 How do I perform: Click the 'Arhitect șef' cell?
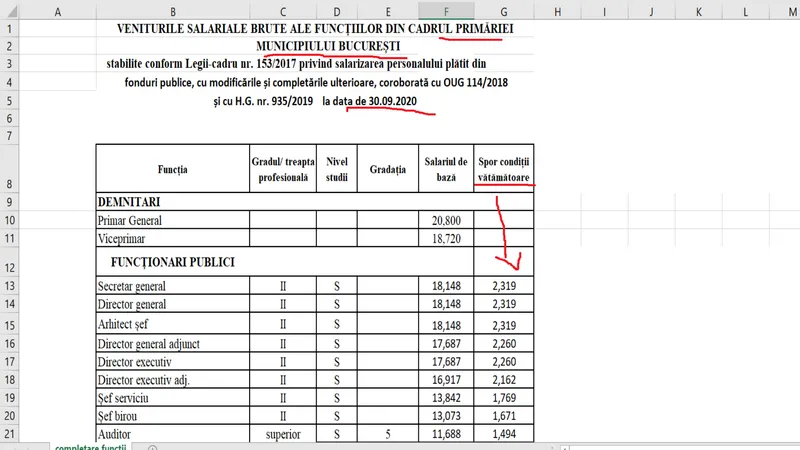click(x=172, y=325)
